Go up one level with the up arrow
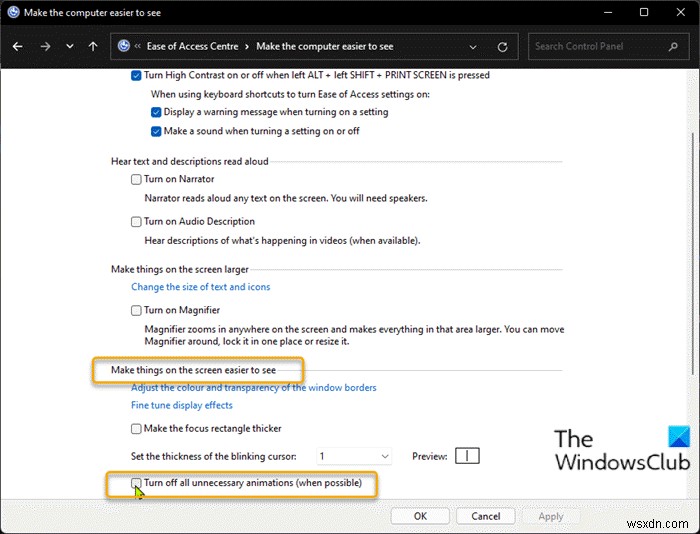 pyautogui.click(x=93, y=46)
